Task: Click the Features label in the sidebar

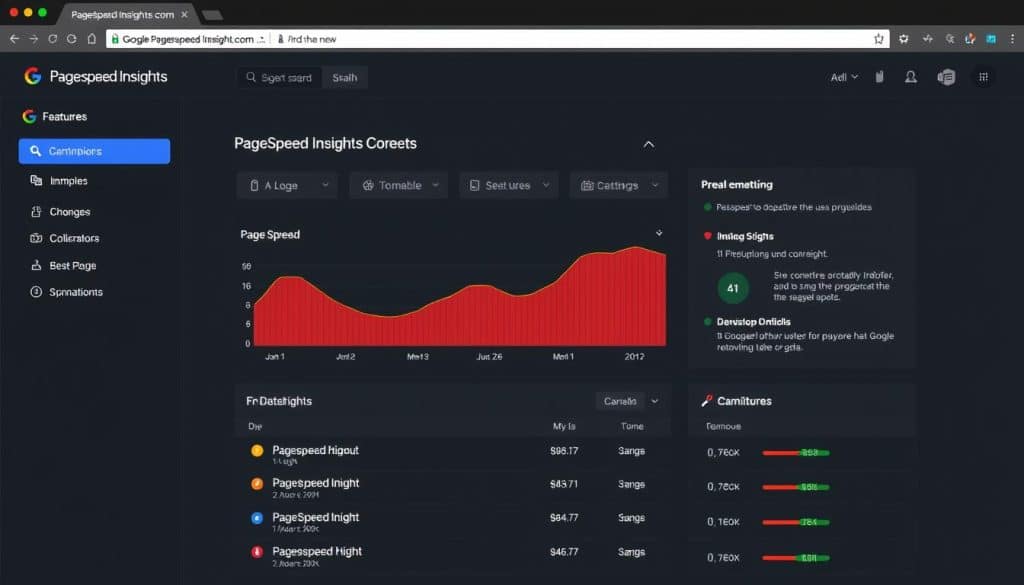Action: coord(65,116)
